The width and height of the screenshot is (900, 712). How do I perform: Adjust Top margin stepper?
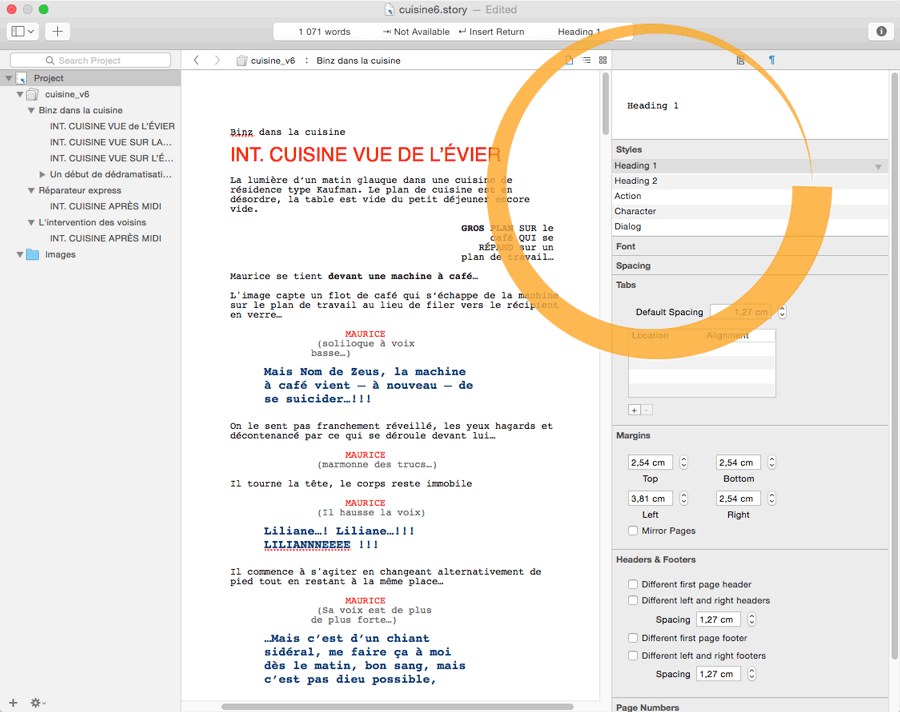[684, 462]
